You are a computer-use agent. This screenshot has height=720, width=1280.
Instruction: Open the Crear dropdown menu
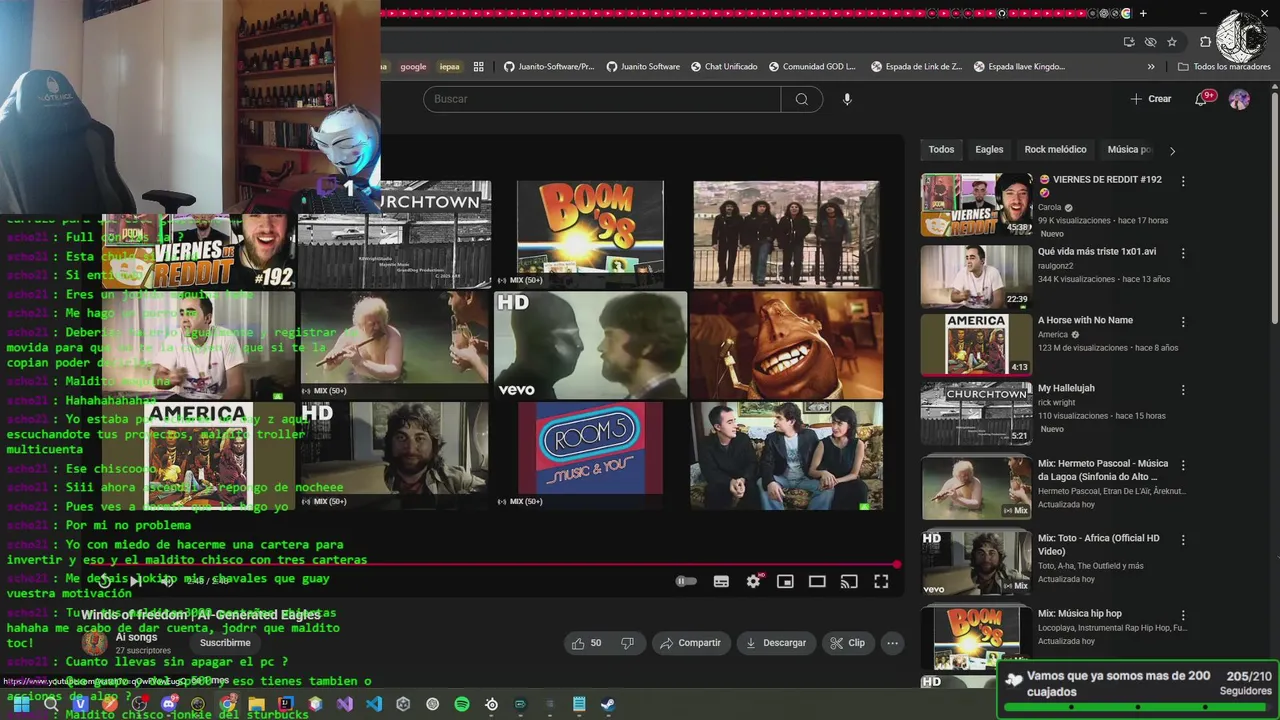(1151, 99)
